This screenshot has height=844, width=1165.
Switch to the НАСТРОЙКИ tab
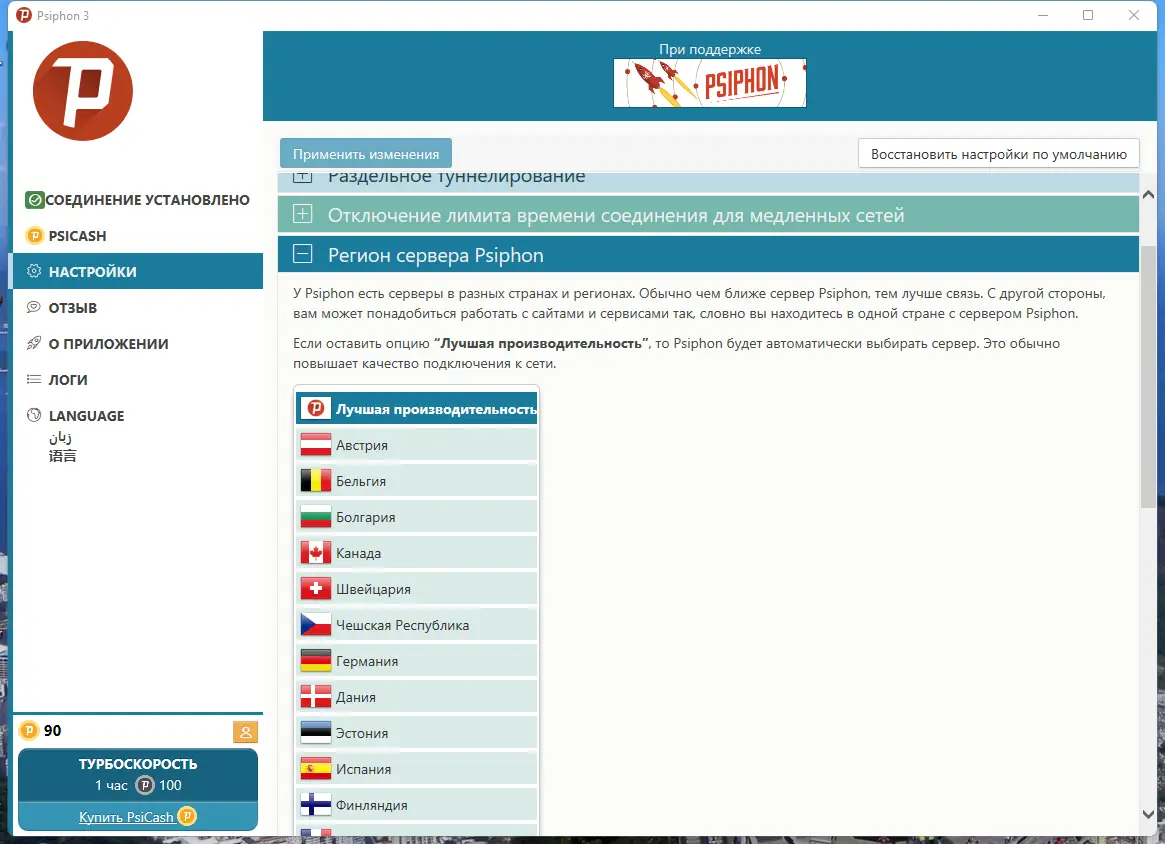tap(138, 271)
